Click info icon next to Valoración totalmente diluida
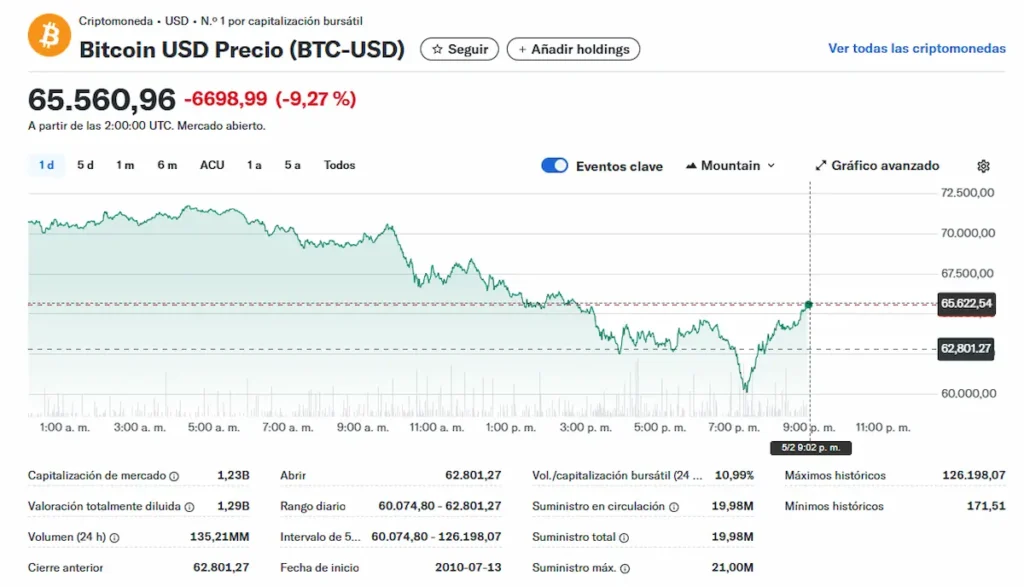 pos(189,507)
